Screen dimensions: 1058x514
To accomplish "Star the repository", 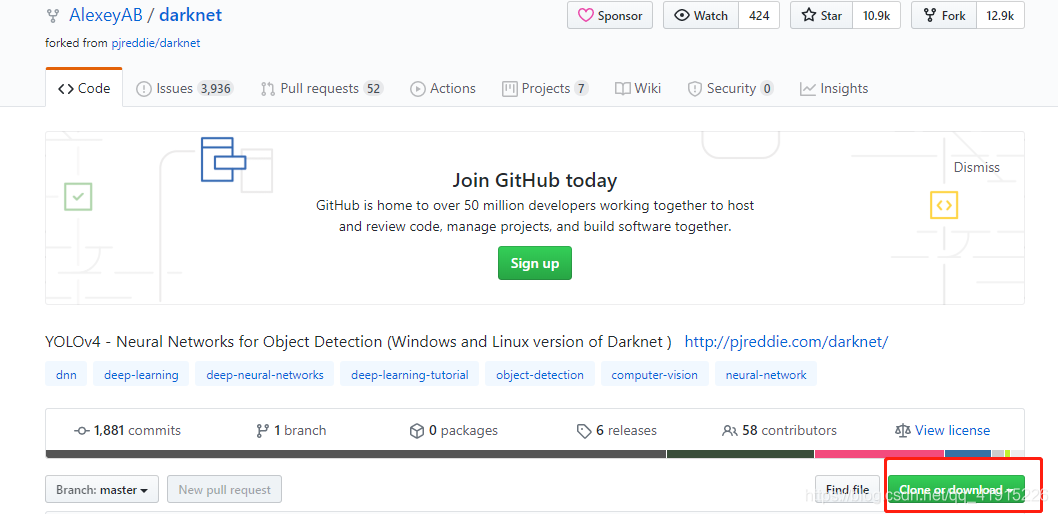I will (821, 16).
